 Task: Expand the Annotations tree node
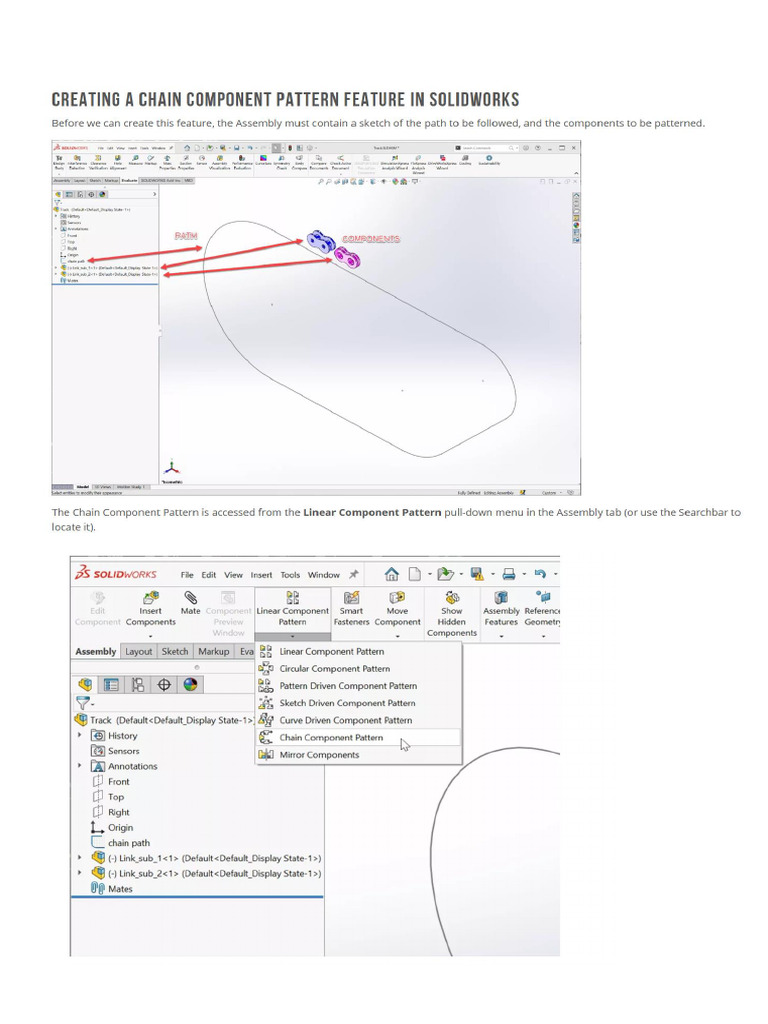coord(80,766)
